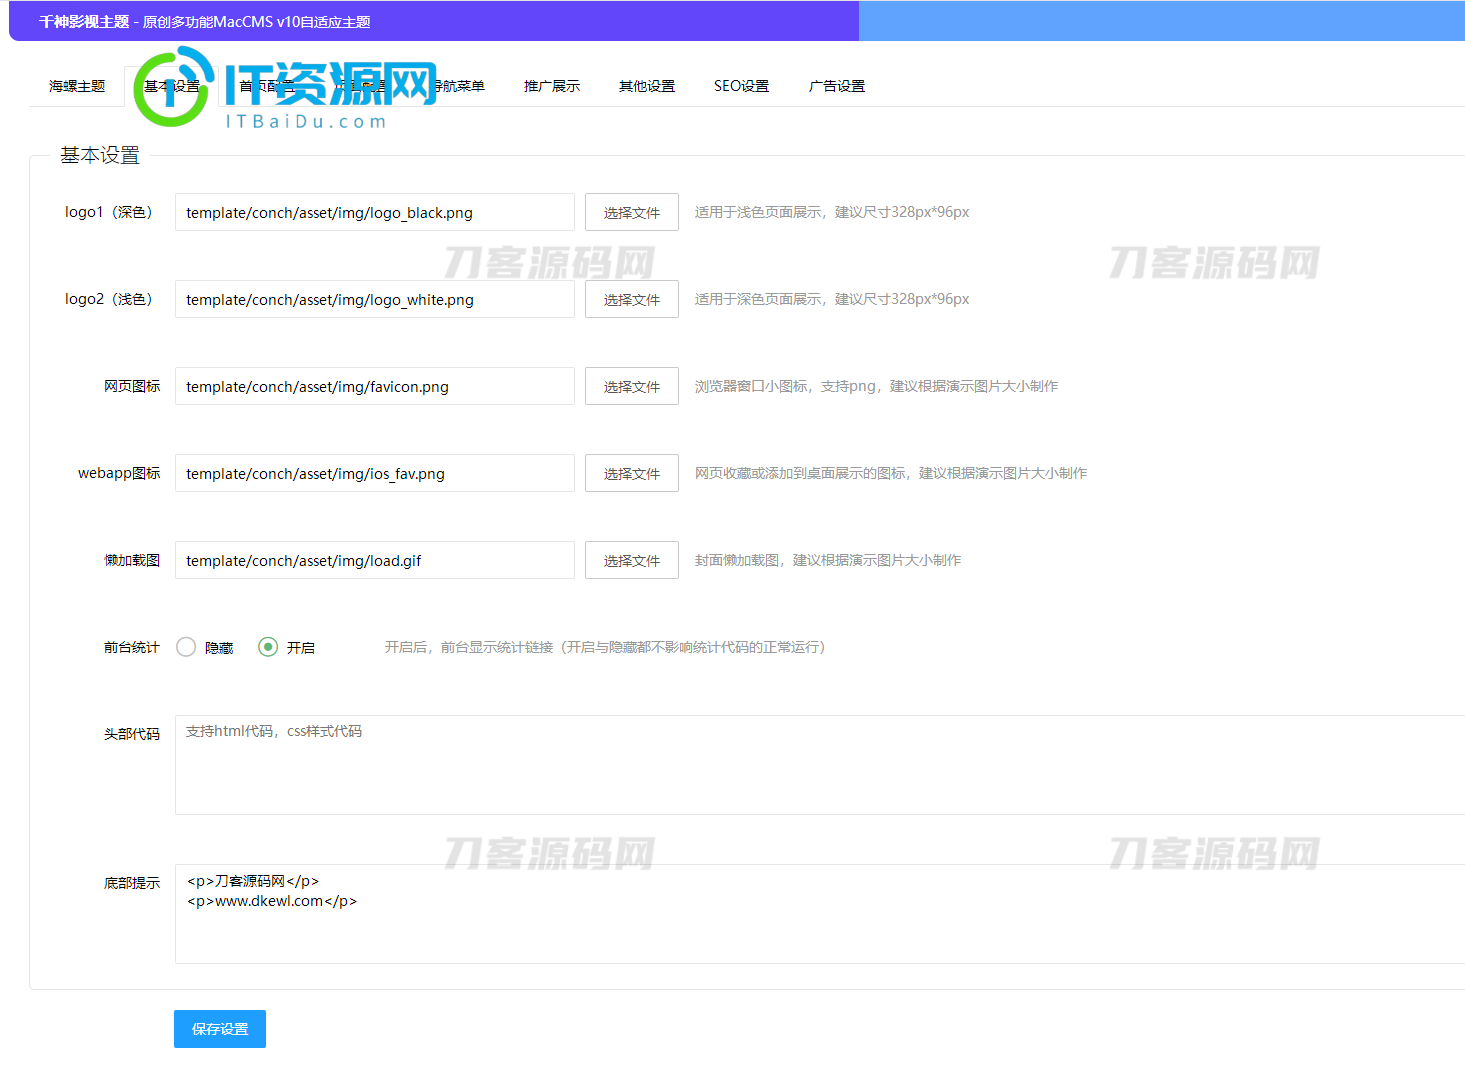Switch to the 基本设置 tab
The height and width of the screenshot is (1081, 1465).
pyautogui.click(x=171, y=86)
